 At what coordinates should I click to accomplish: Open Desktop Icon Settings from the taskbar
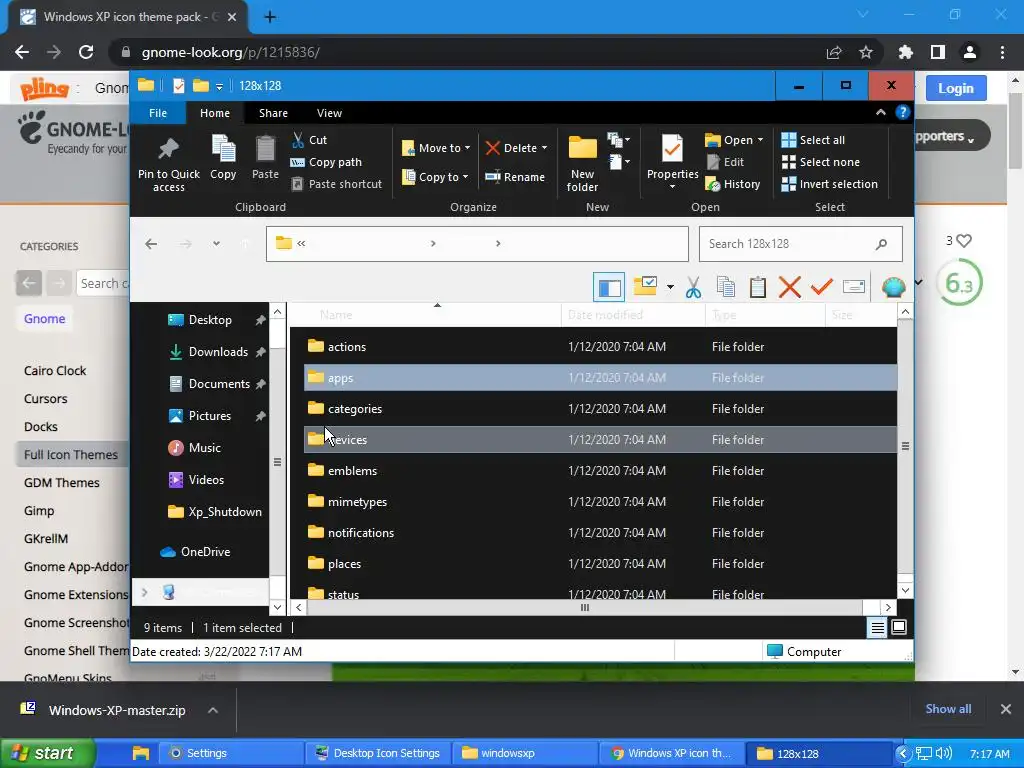(377, 753)
